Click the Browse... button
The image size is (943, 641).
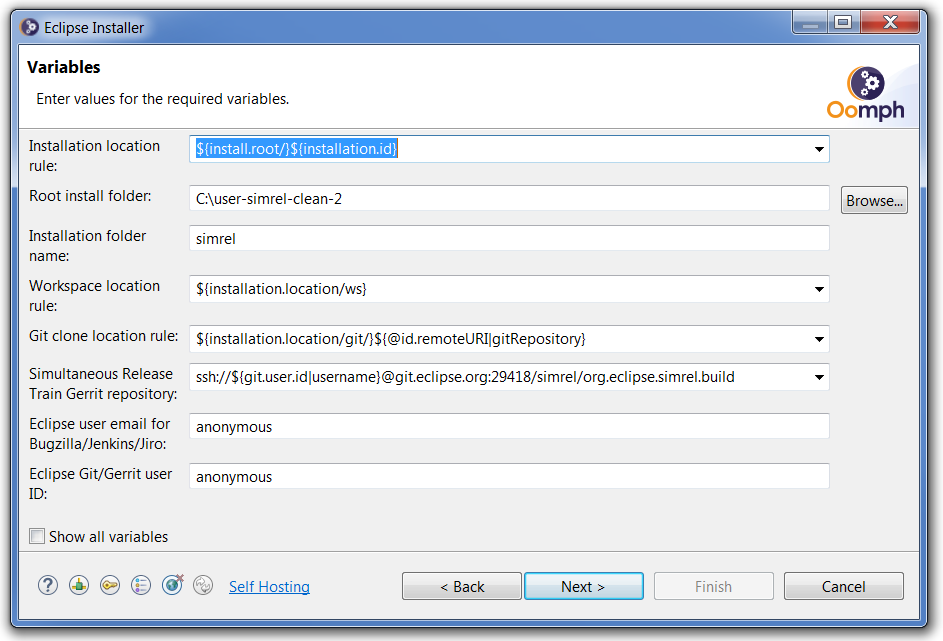[x=874, y=200]
